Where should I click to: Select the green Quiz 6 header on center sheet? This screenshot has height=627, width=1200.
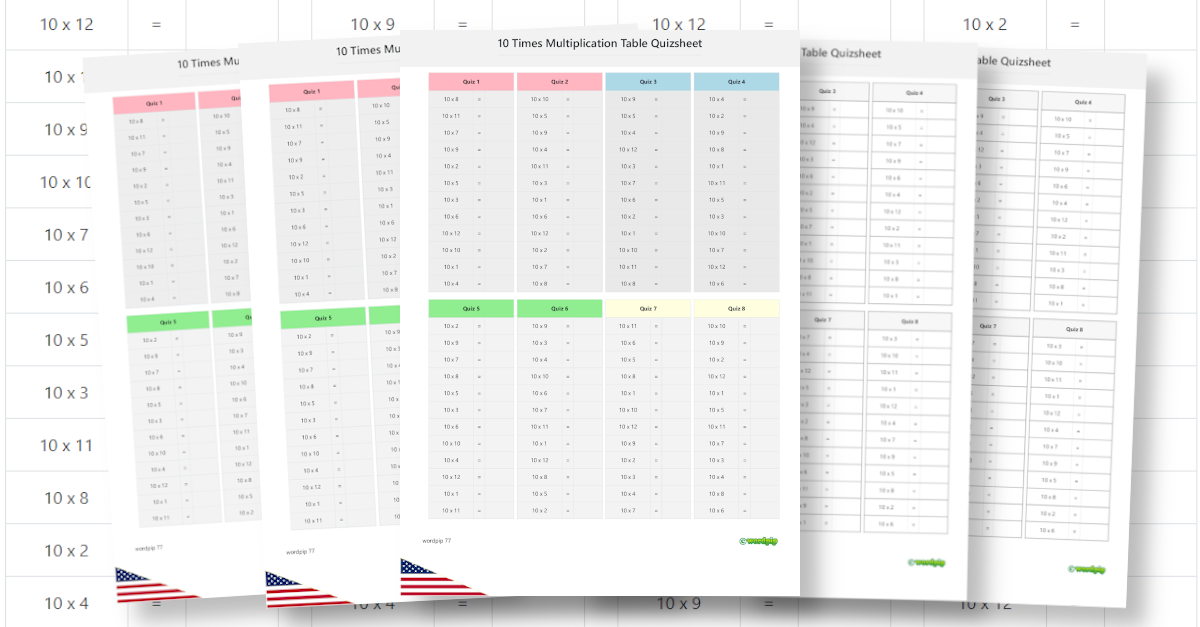click(x=559, y=309)
